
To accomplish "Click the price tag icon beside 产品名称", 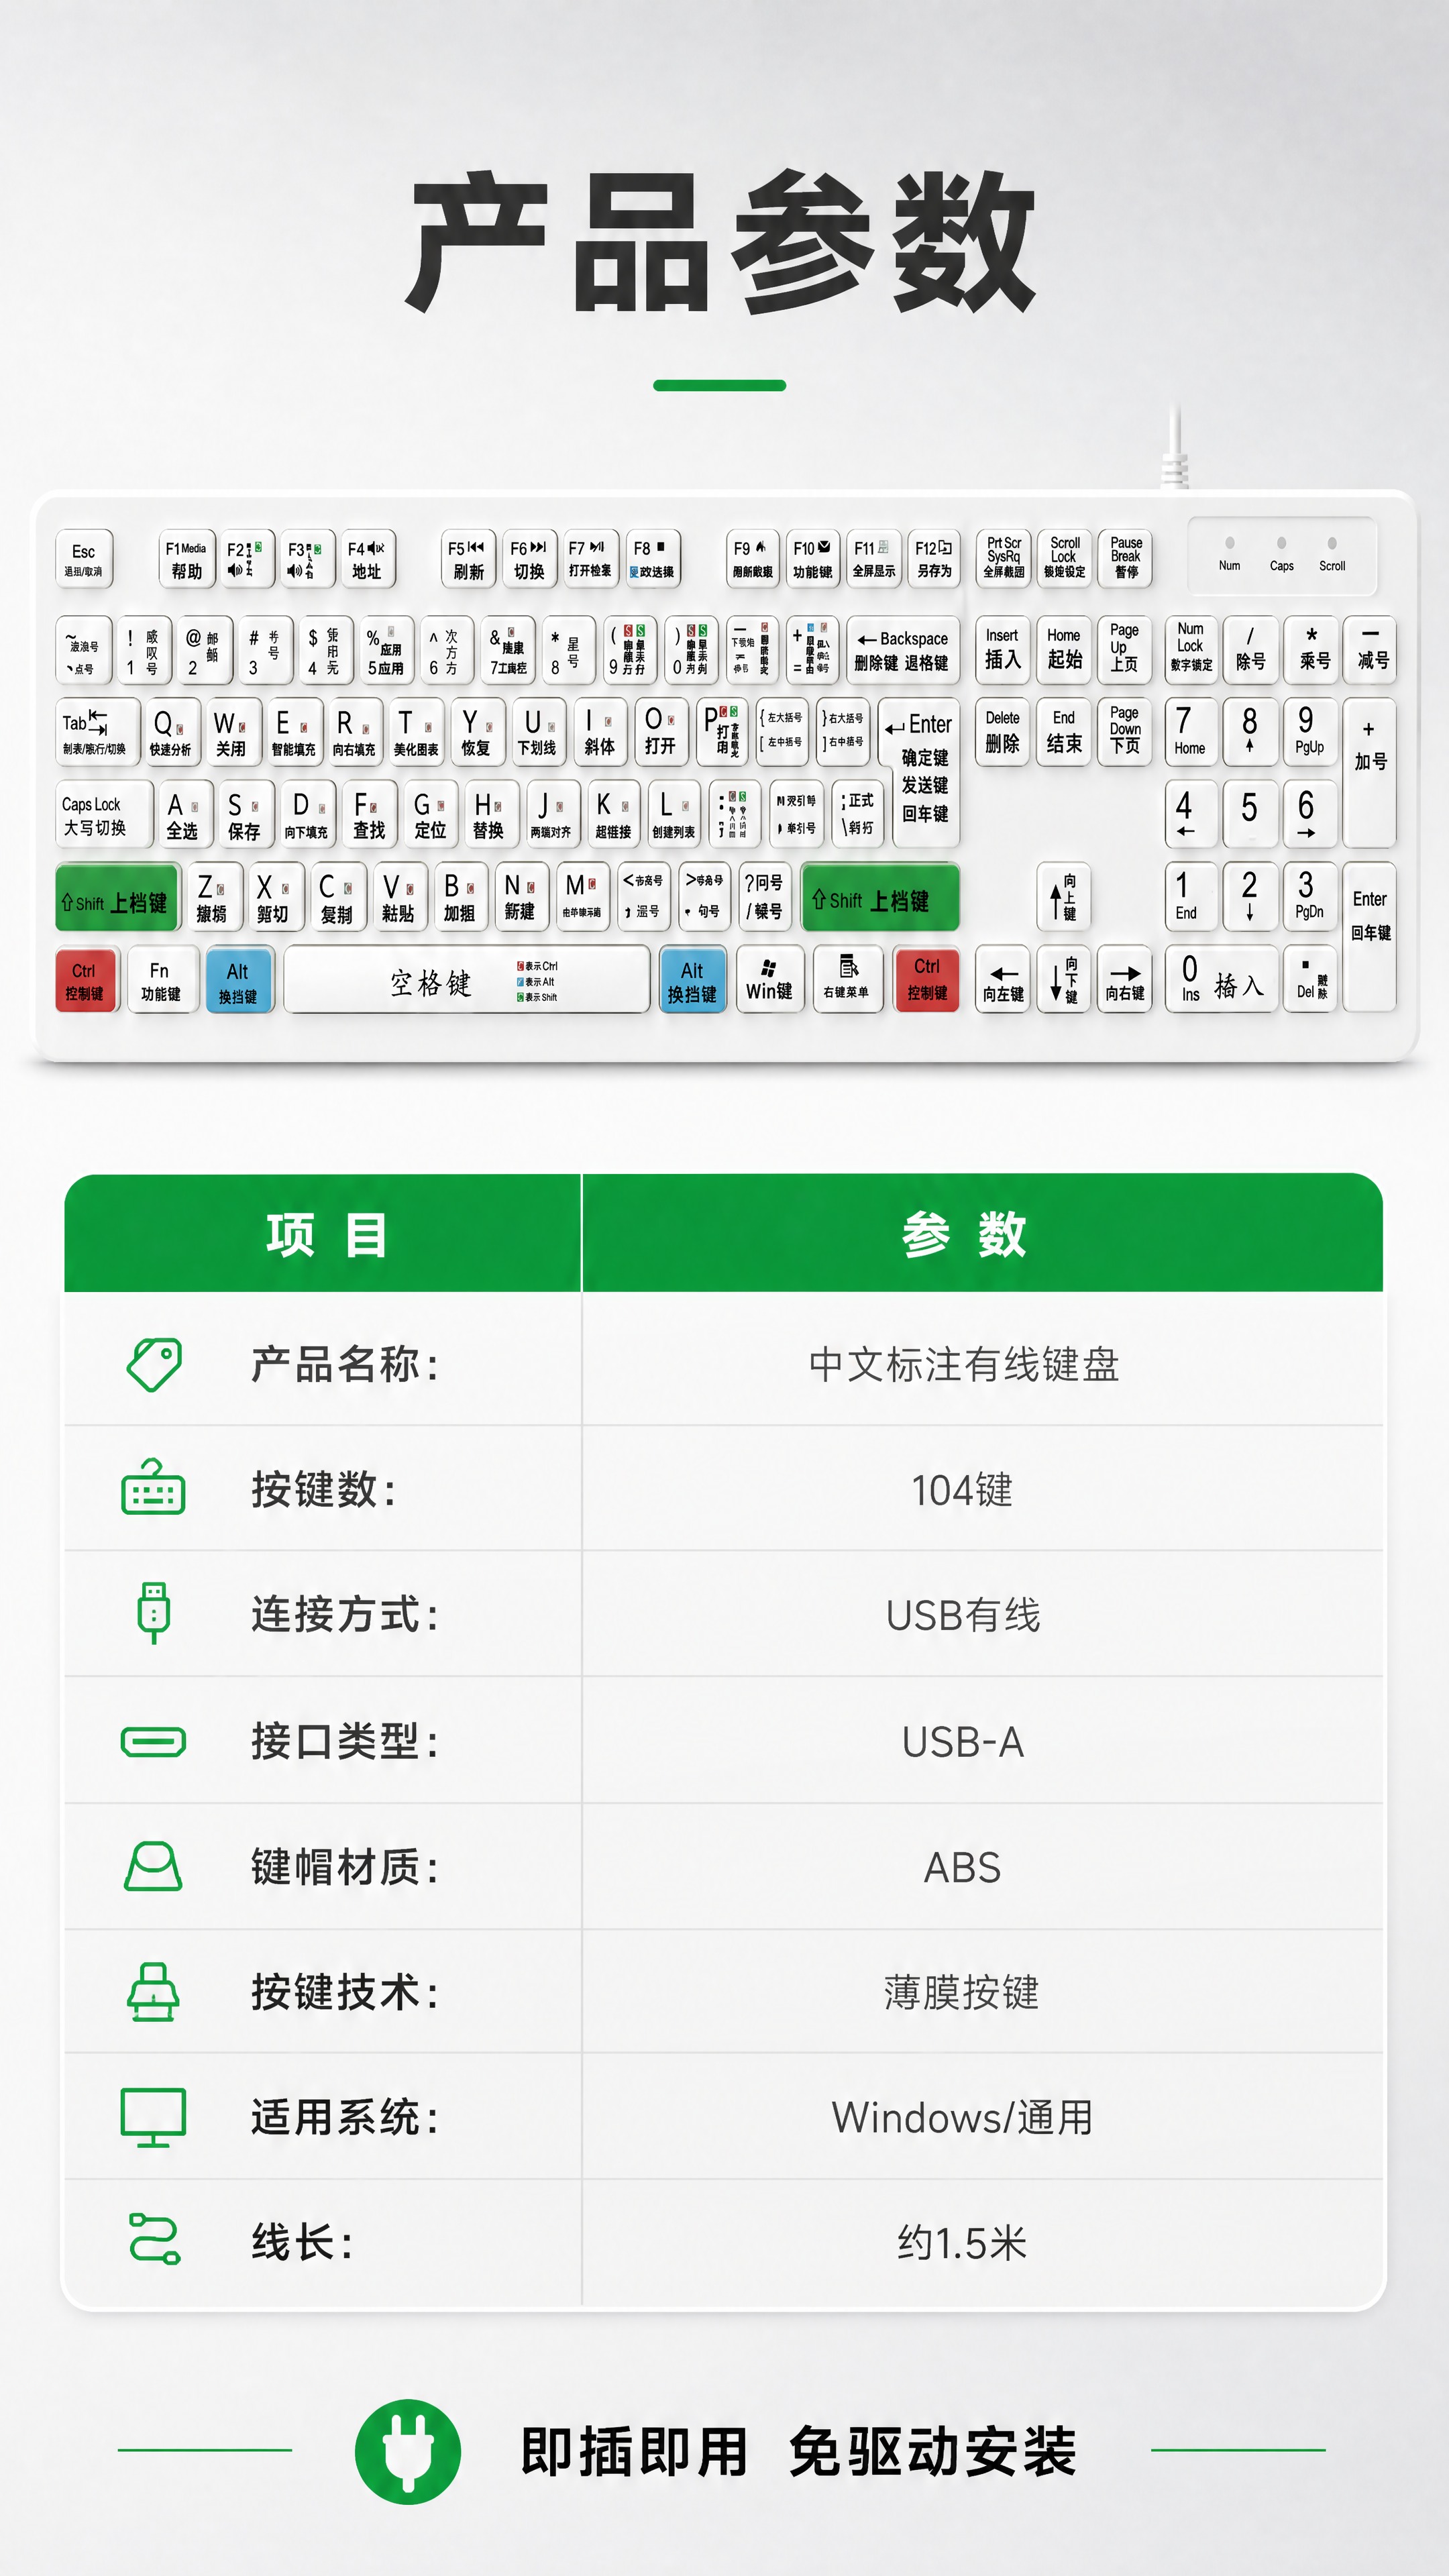I will point(154,1364).
